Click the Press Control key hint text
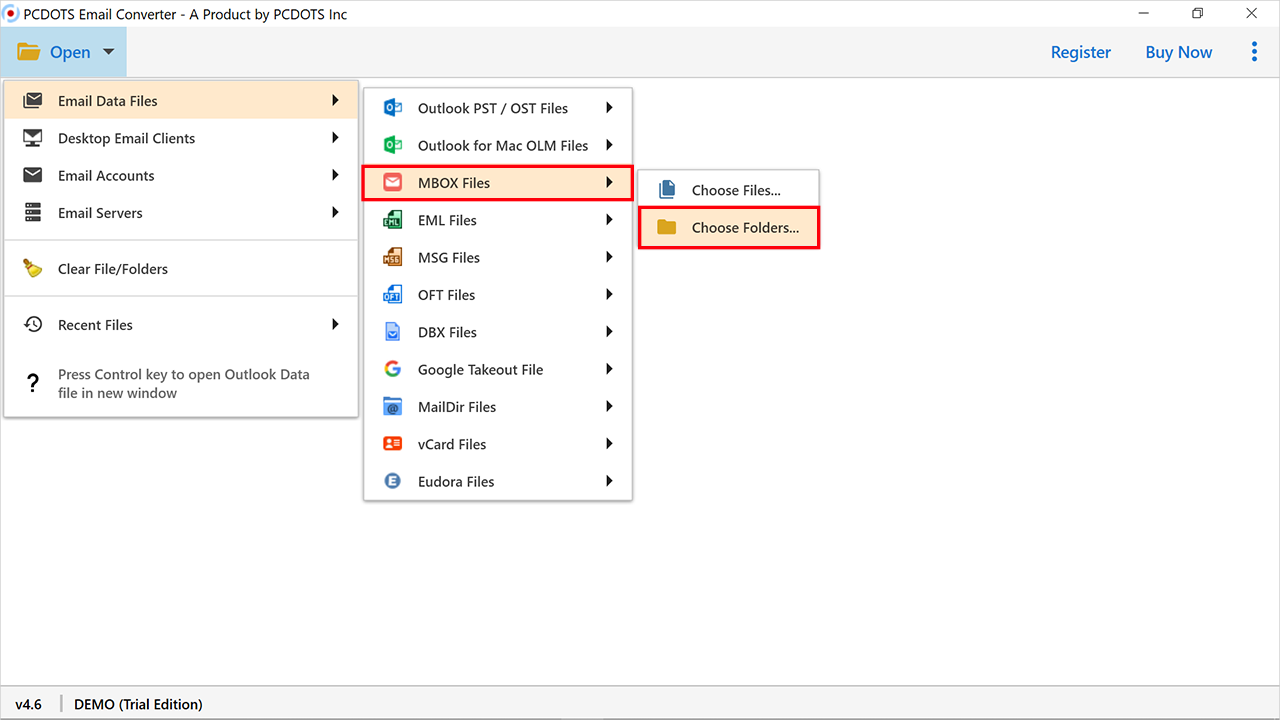The image size is (1280, 720). point(183,383)
